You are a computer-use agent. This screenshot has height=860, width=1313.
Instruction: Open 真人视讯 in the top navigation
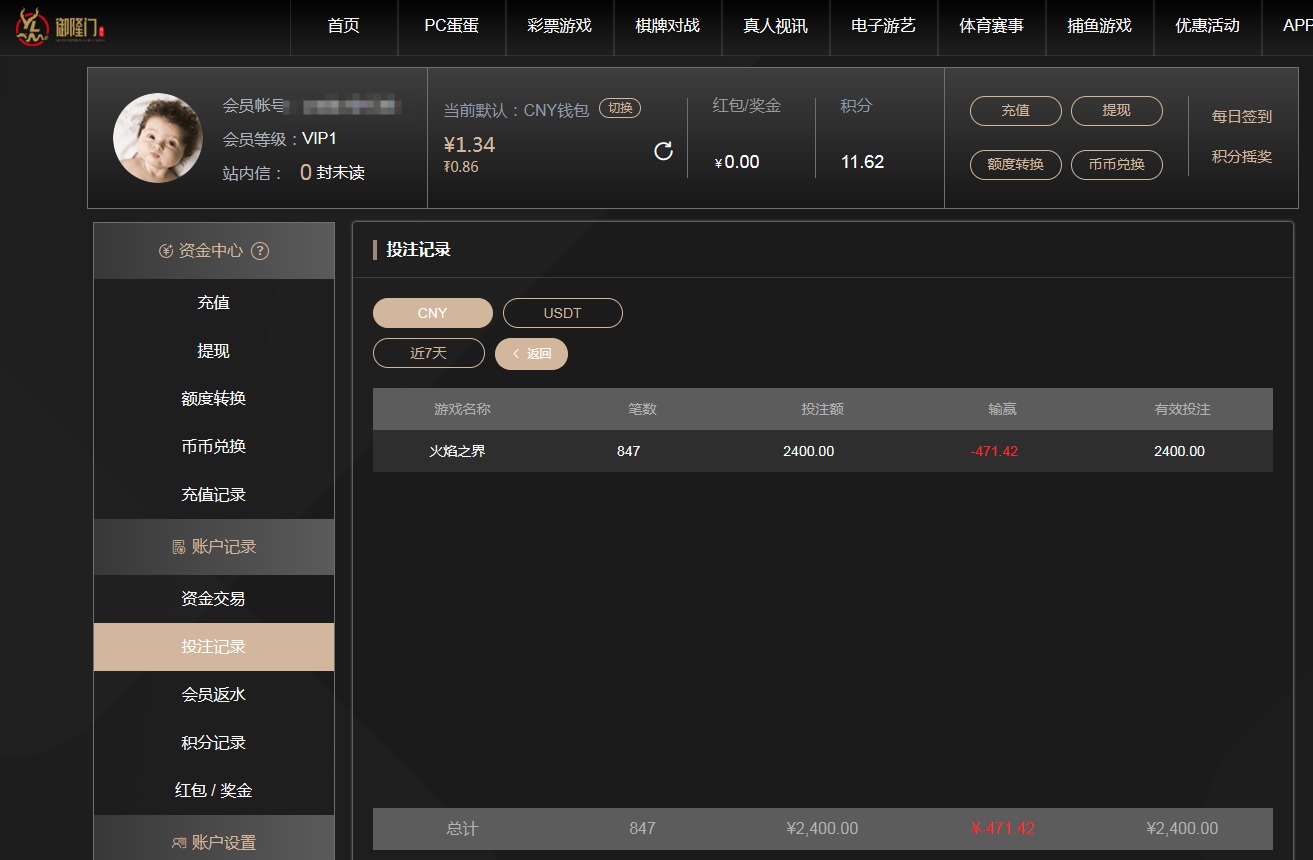[775, 26]
